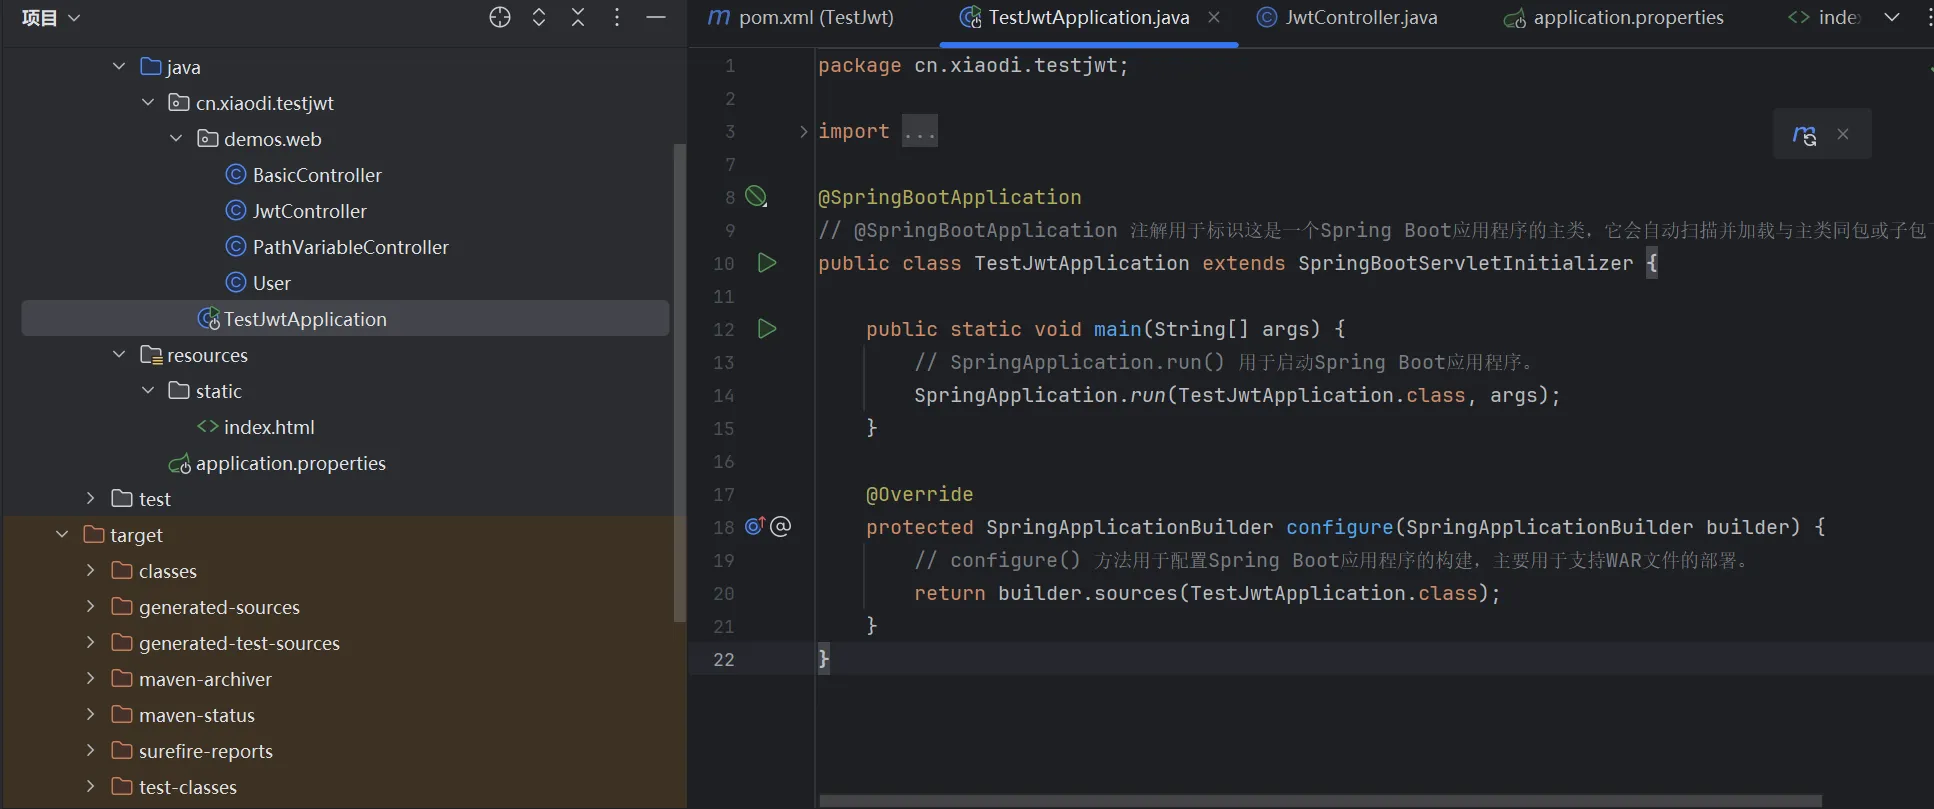Select index.html in the project tree
Screen dimensions: 1934x809
[269, 427]
